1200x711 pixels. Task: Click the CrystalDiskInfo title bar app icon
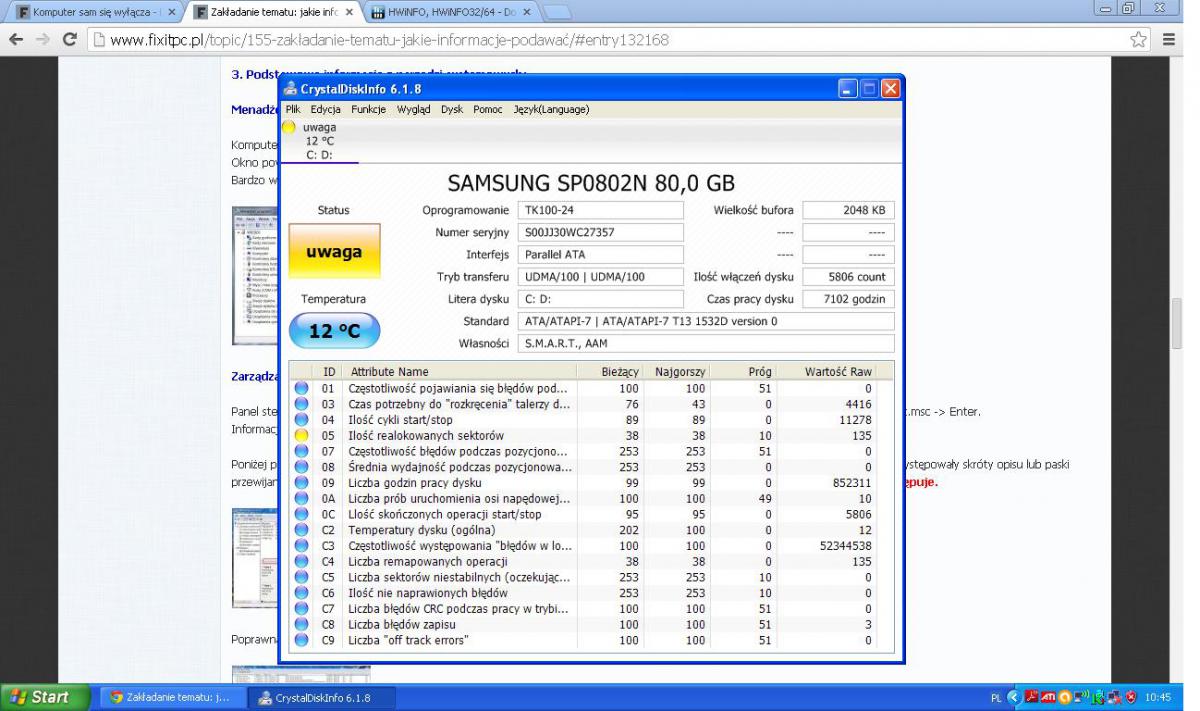coord(292,87)
